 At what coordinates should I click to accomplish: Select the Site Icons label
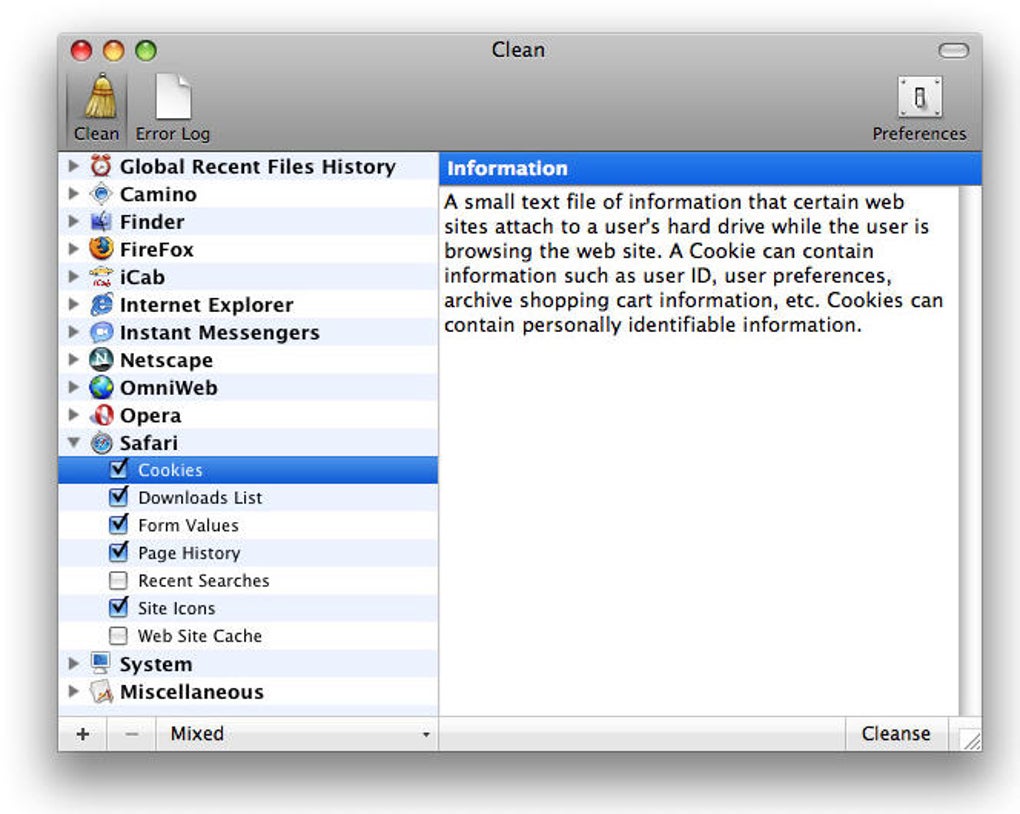pos(176,608)
